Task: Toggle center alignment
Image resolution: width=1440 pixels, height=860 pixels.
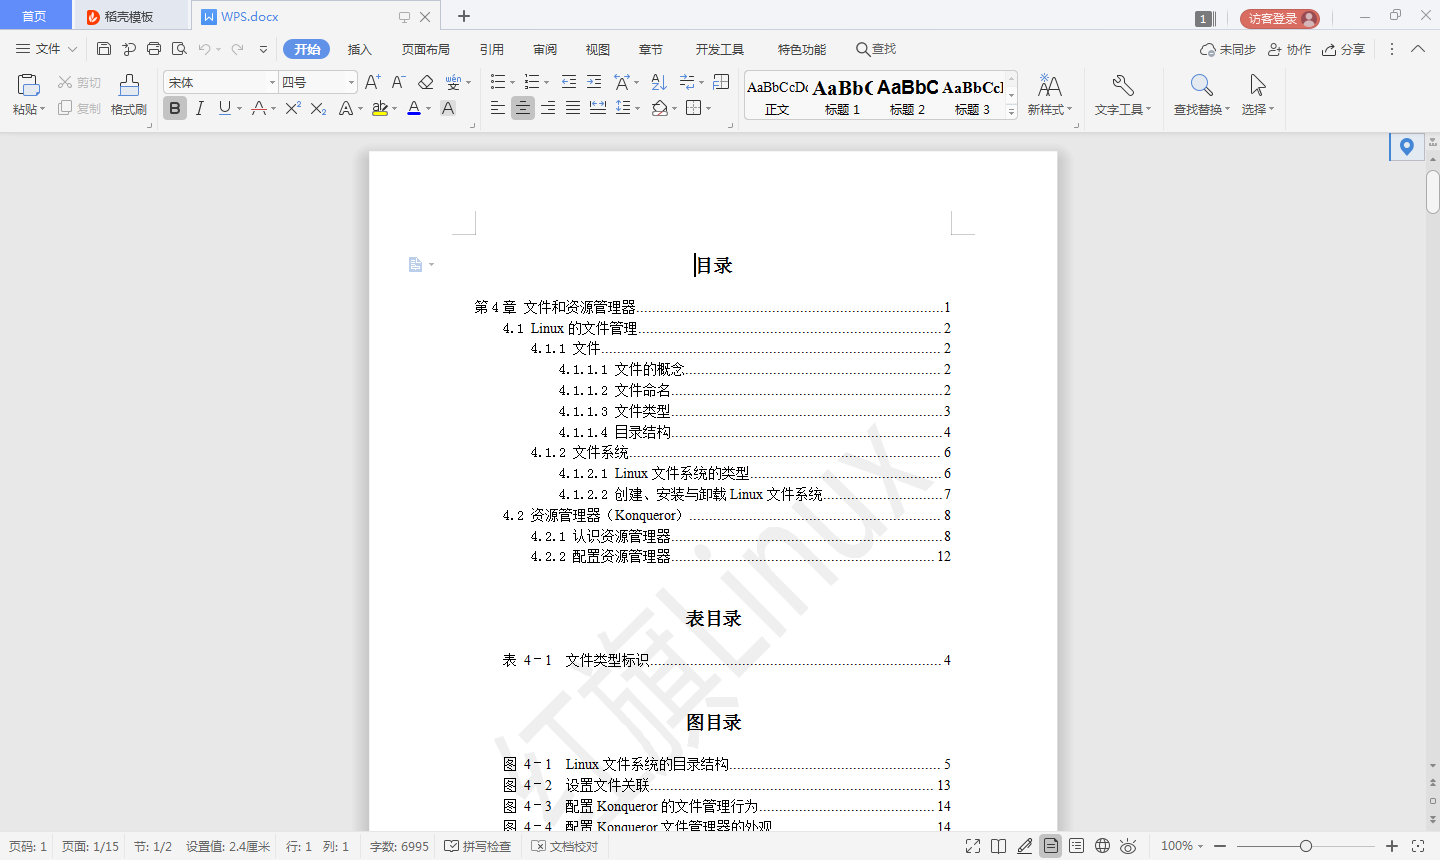Action: pos(523,108)
